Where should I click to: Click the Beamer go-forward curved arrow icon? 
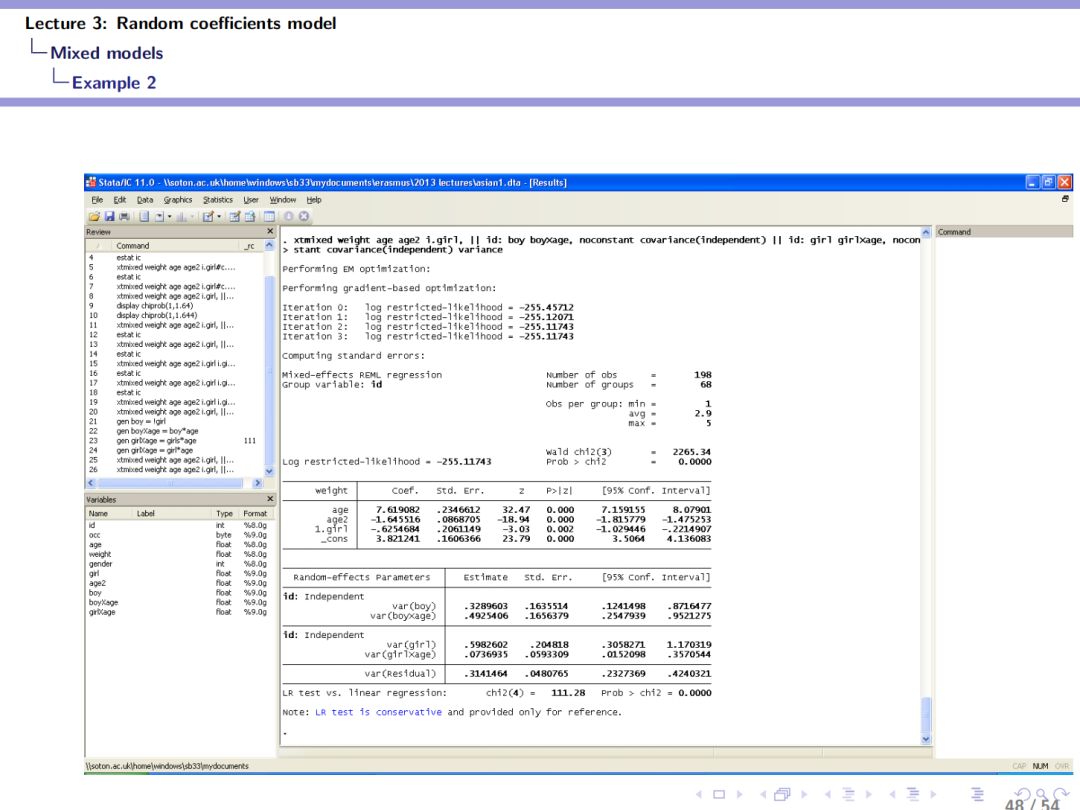point(1061,794)
